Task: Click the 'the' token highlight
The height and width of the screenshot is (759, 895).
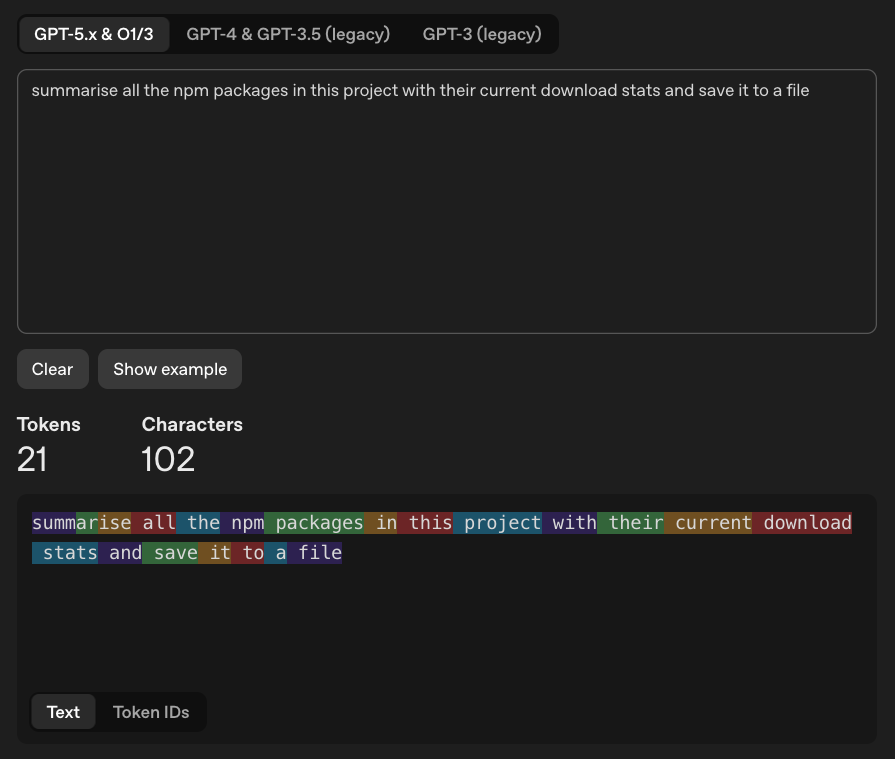Action: (x=198, y=523)
